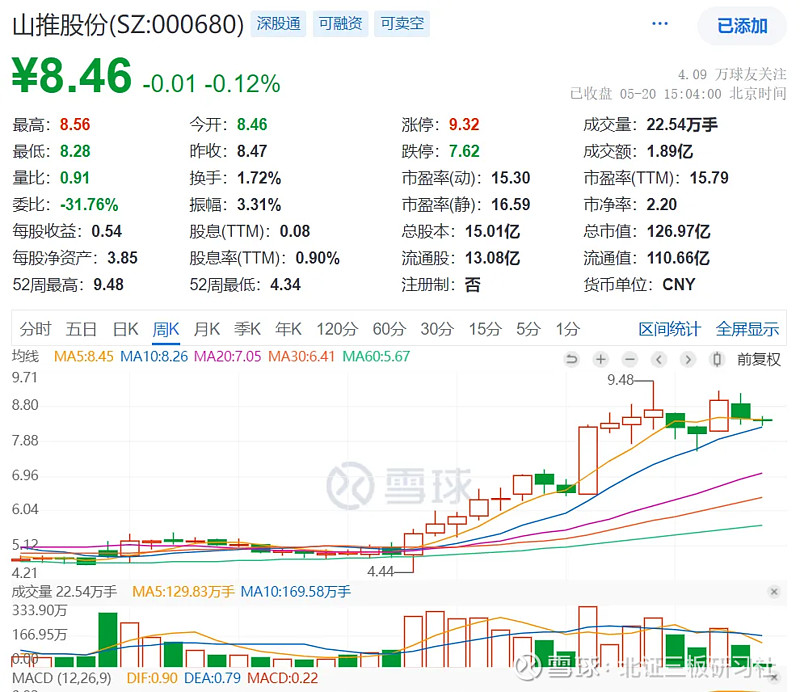Click the MA30:6.41 moving average label
This screenshot has height=692, width=800.
pos(302,356)
